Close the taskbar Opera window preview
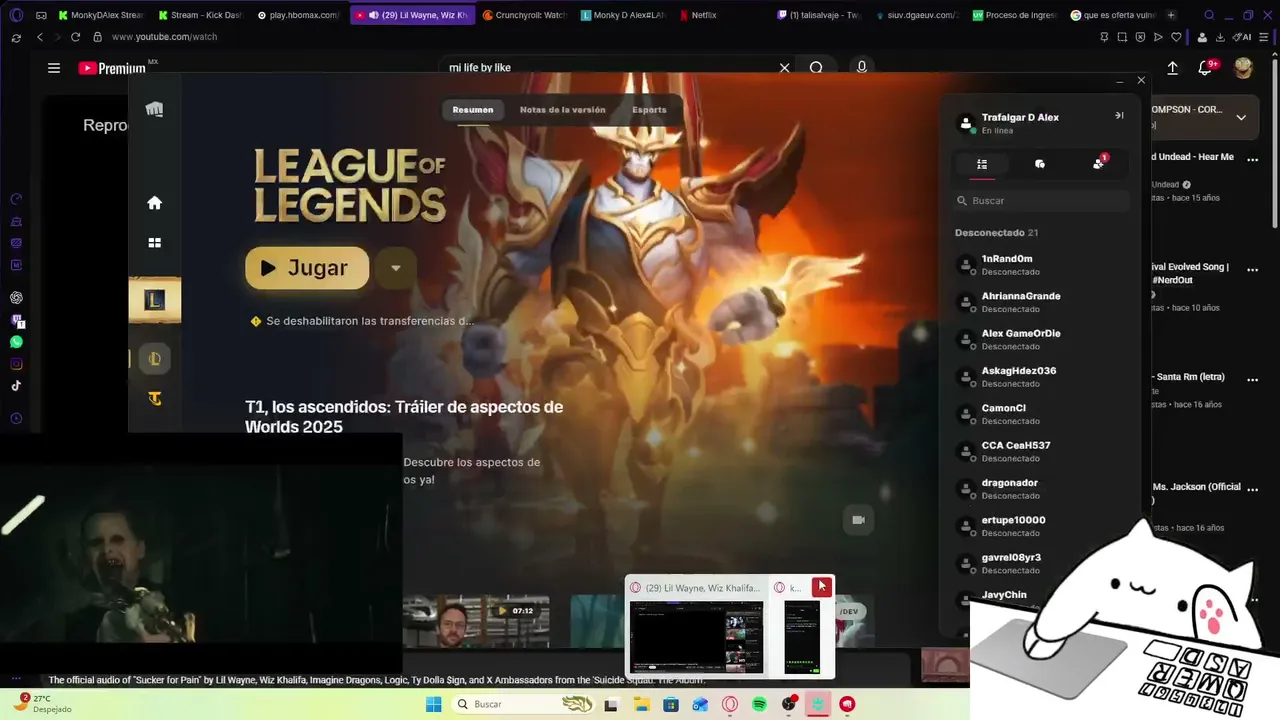1280x720 pixels. point(821,587)
